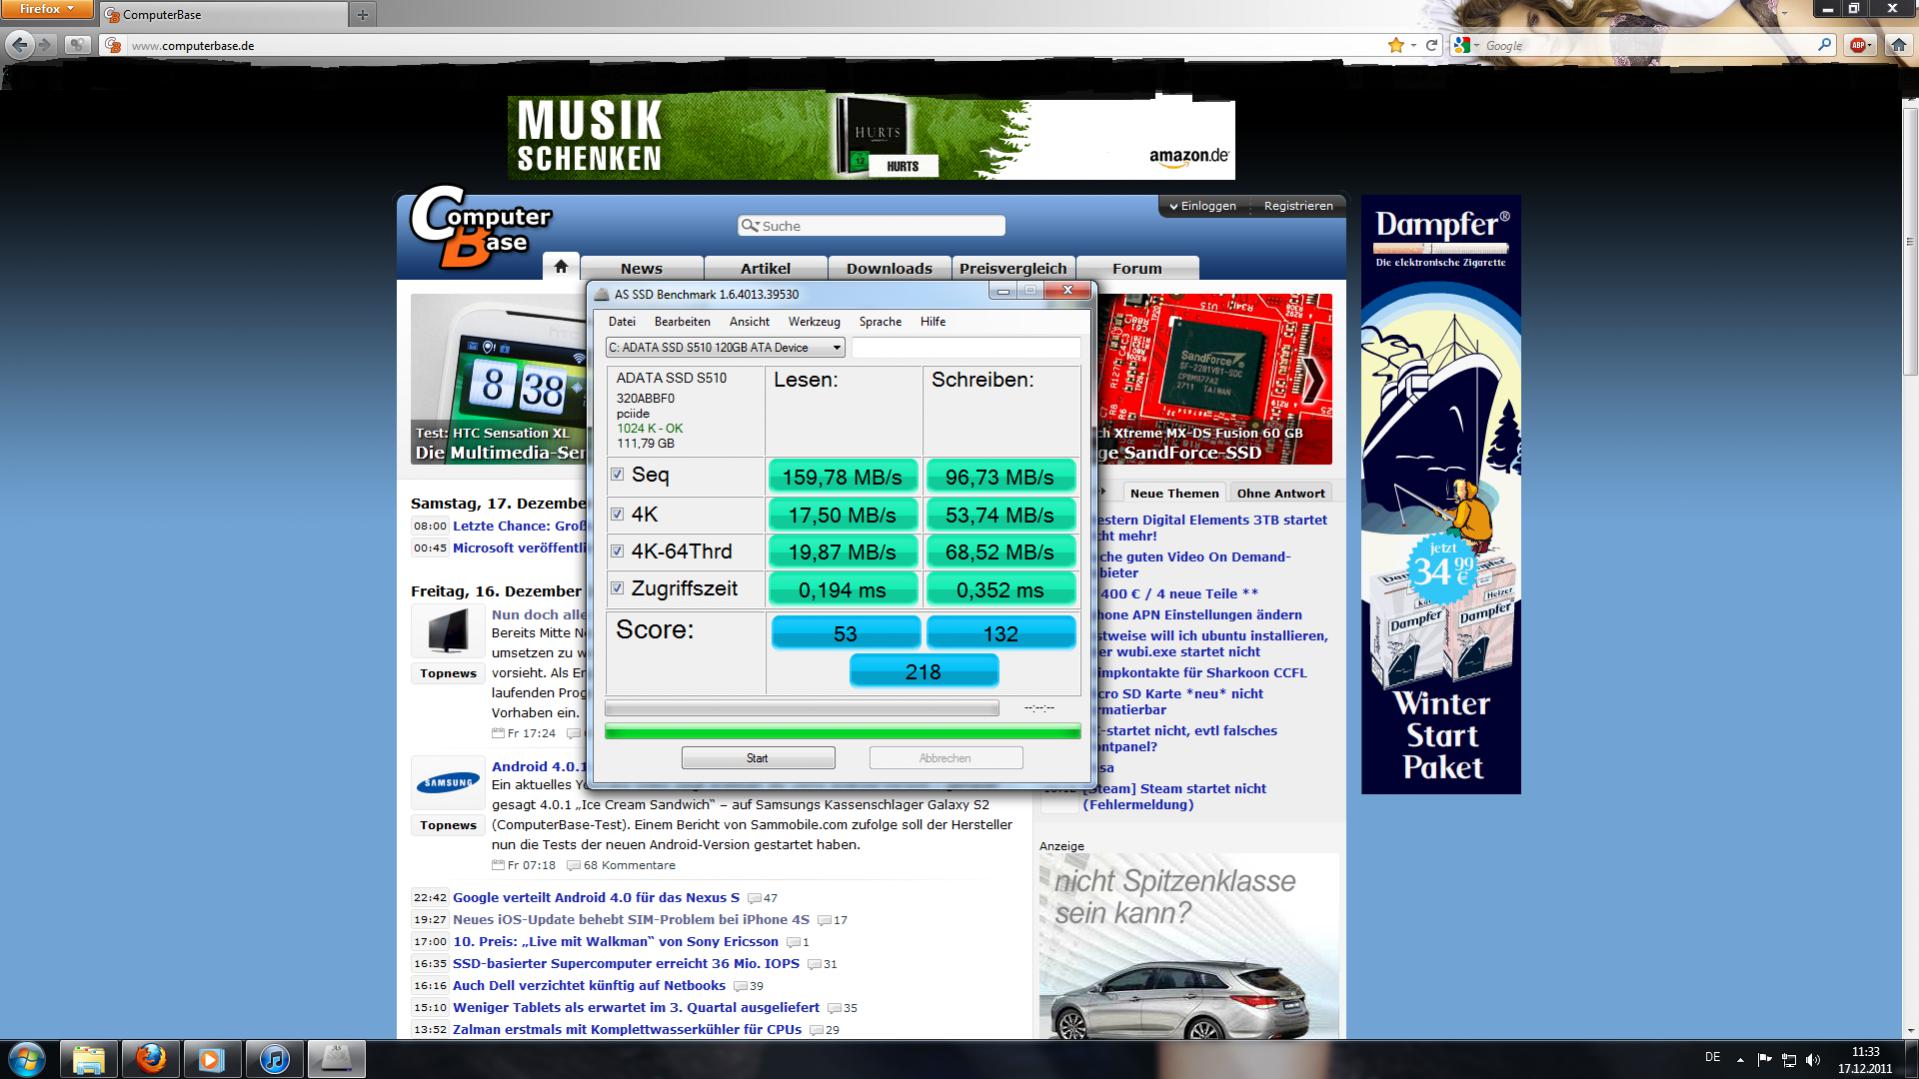The height and width of the screenshot is (1079, 1919).
Task: Click the network tray icon
Action: pos(1789,1059)
